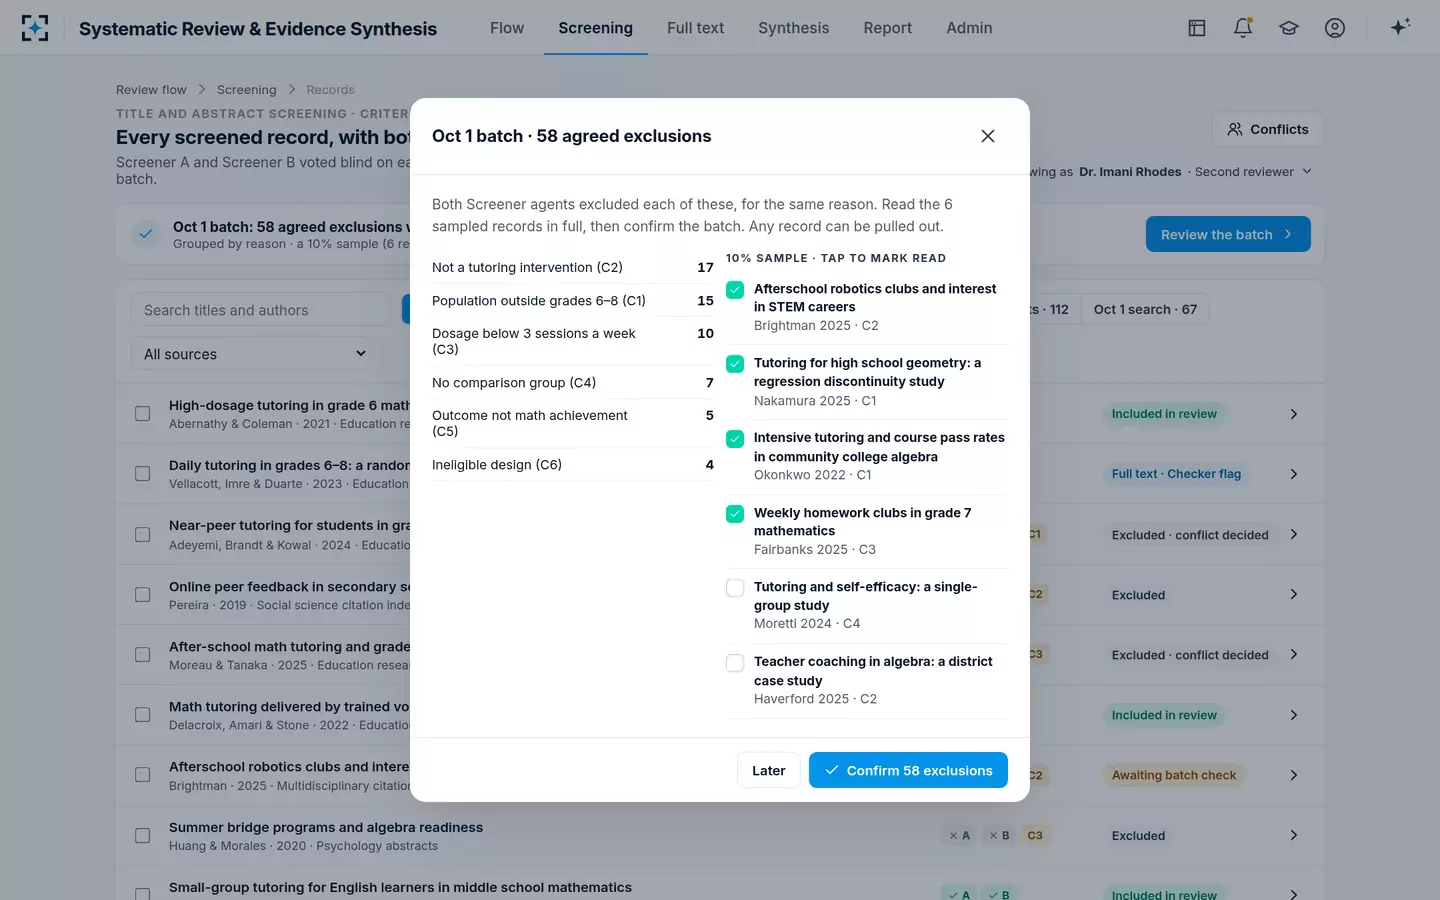1440x900 pixels.
Task: Focus the Search titles and authors field
Action: (260, 310)
